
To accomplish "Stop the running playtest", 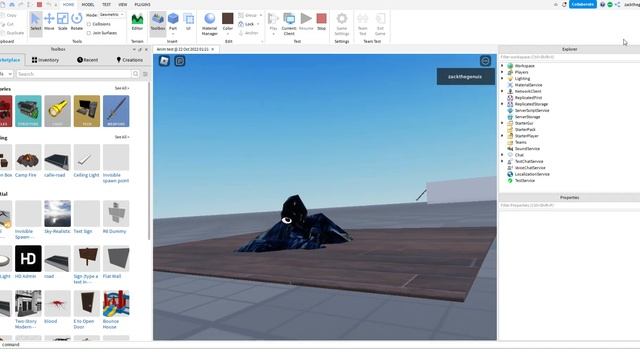I will click(x=321, y=22).
